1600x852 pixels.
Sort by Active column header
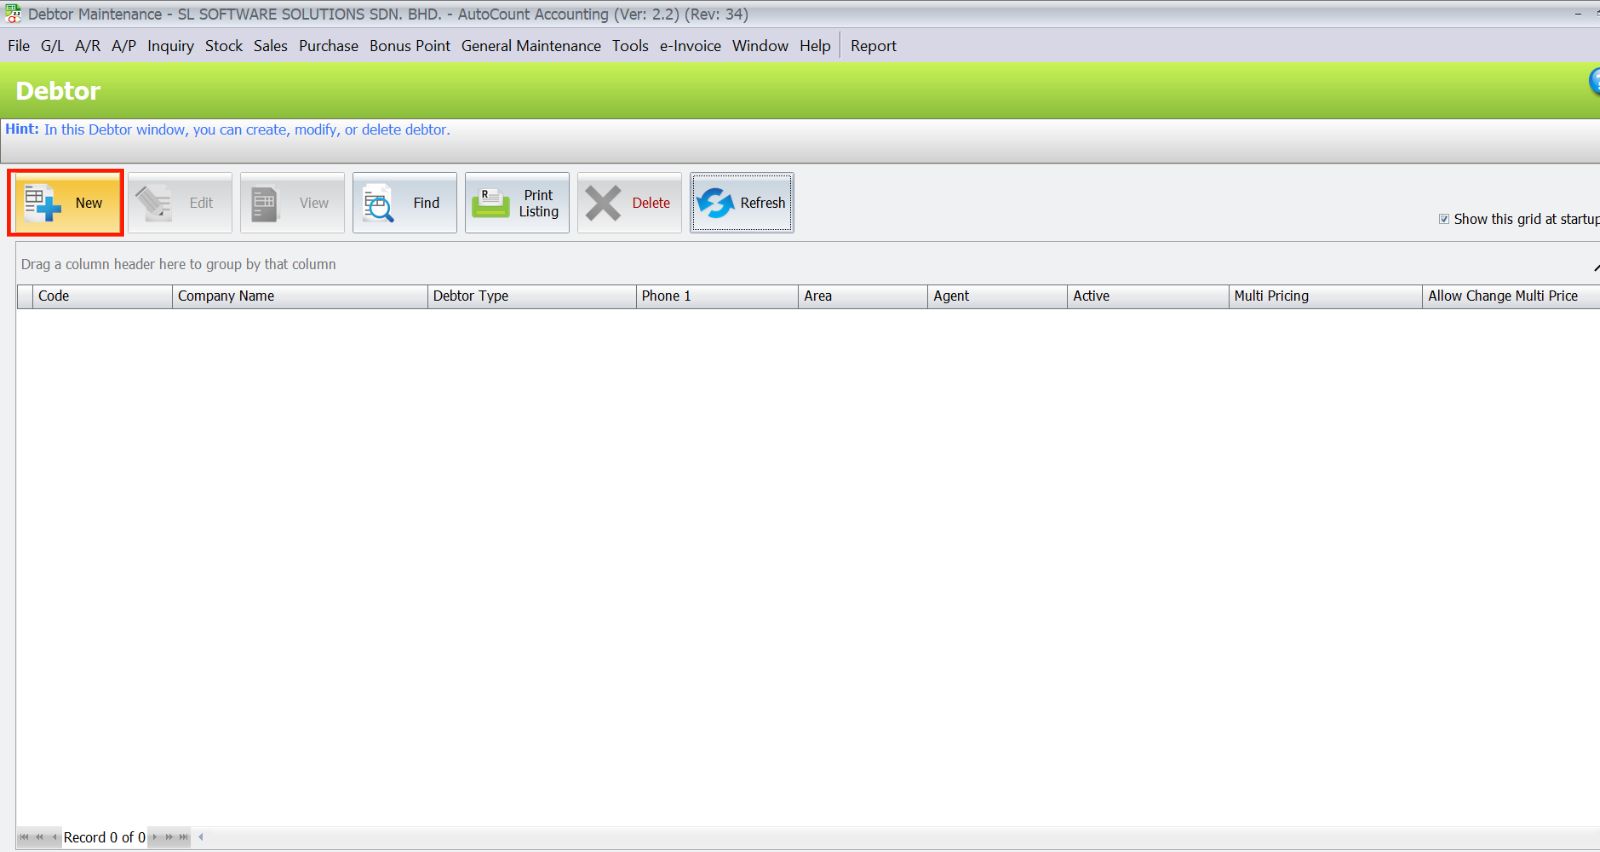point(1148,296)
